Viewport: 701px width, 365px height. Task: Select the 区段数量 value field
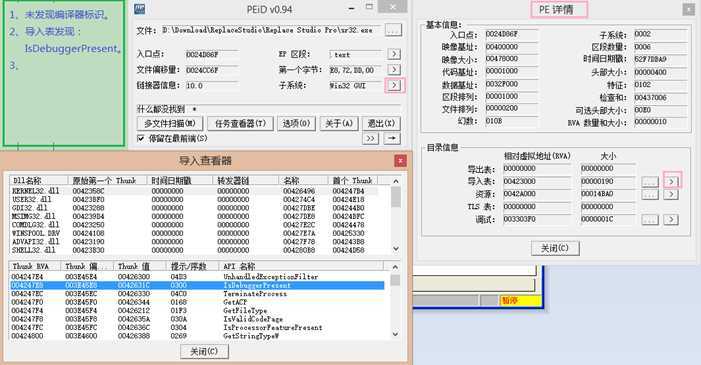pyautogui.click(x=661, y=47)
